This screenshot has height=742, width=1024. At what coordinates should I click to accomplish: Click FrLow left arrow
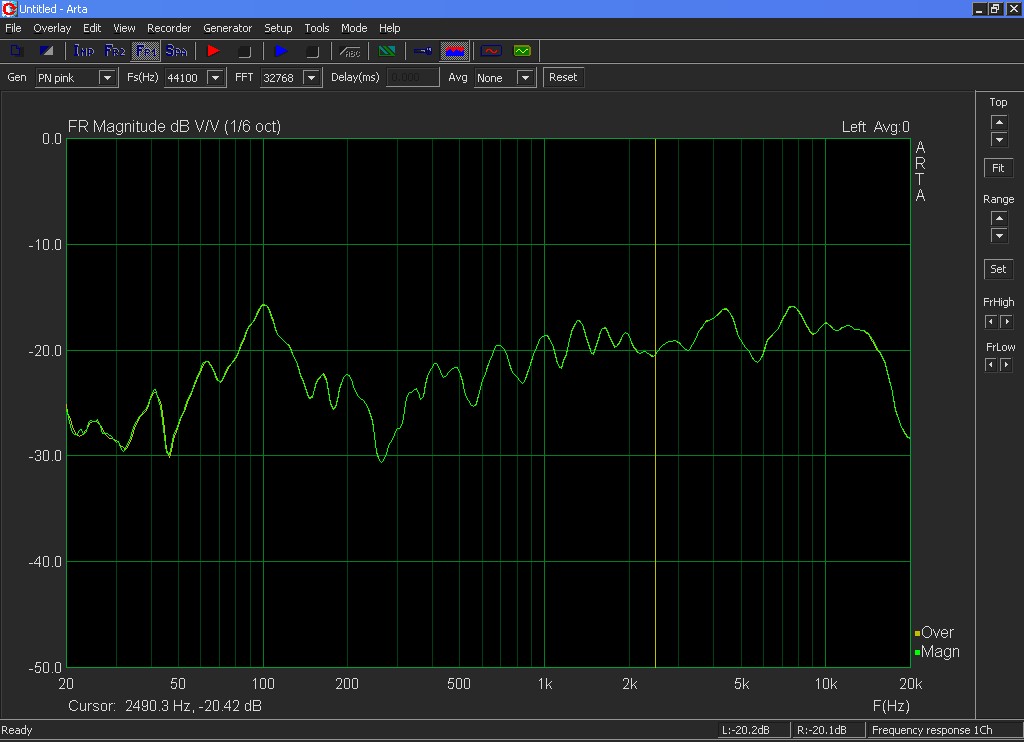[x=991, y=364]
